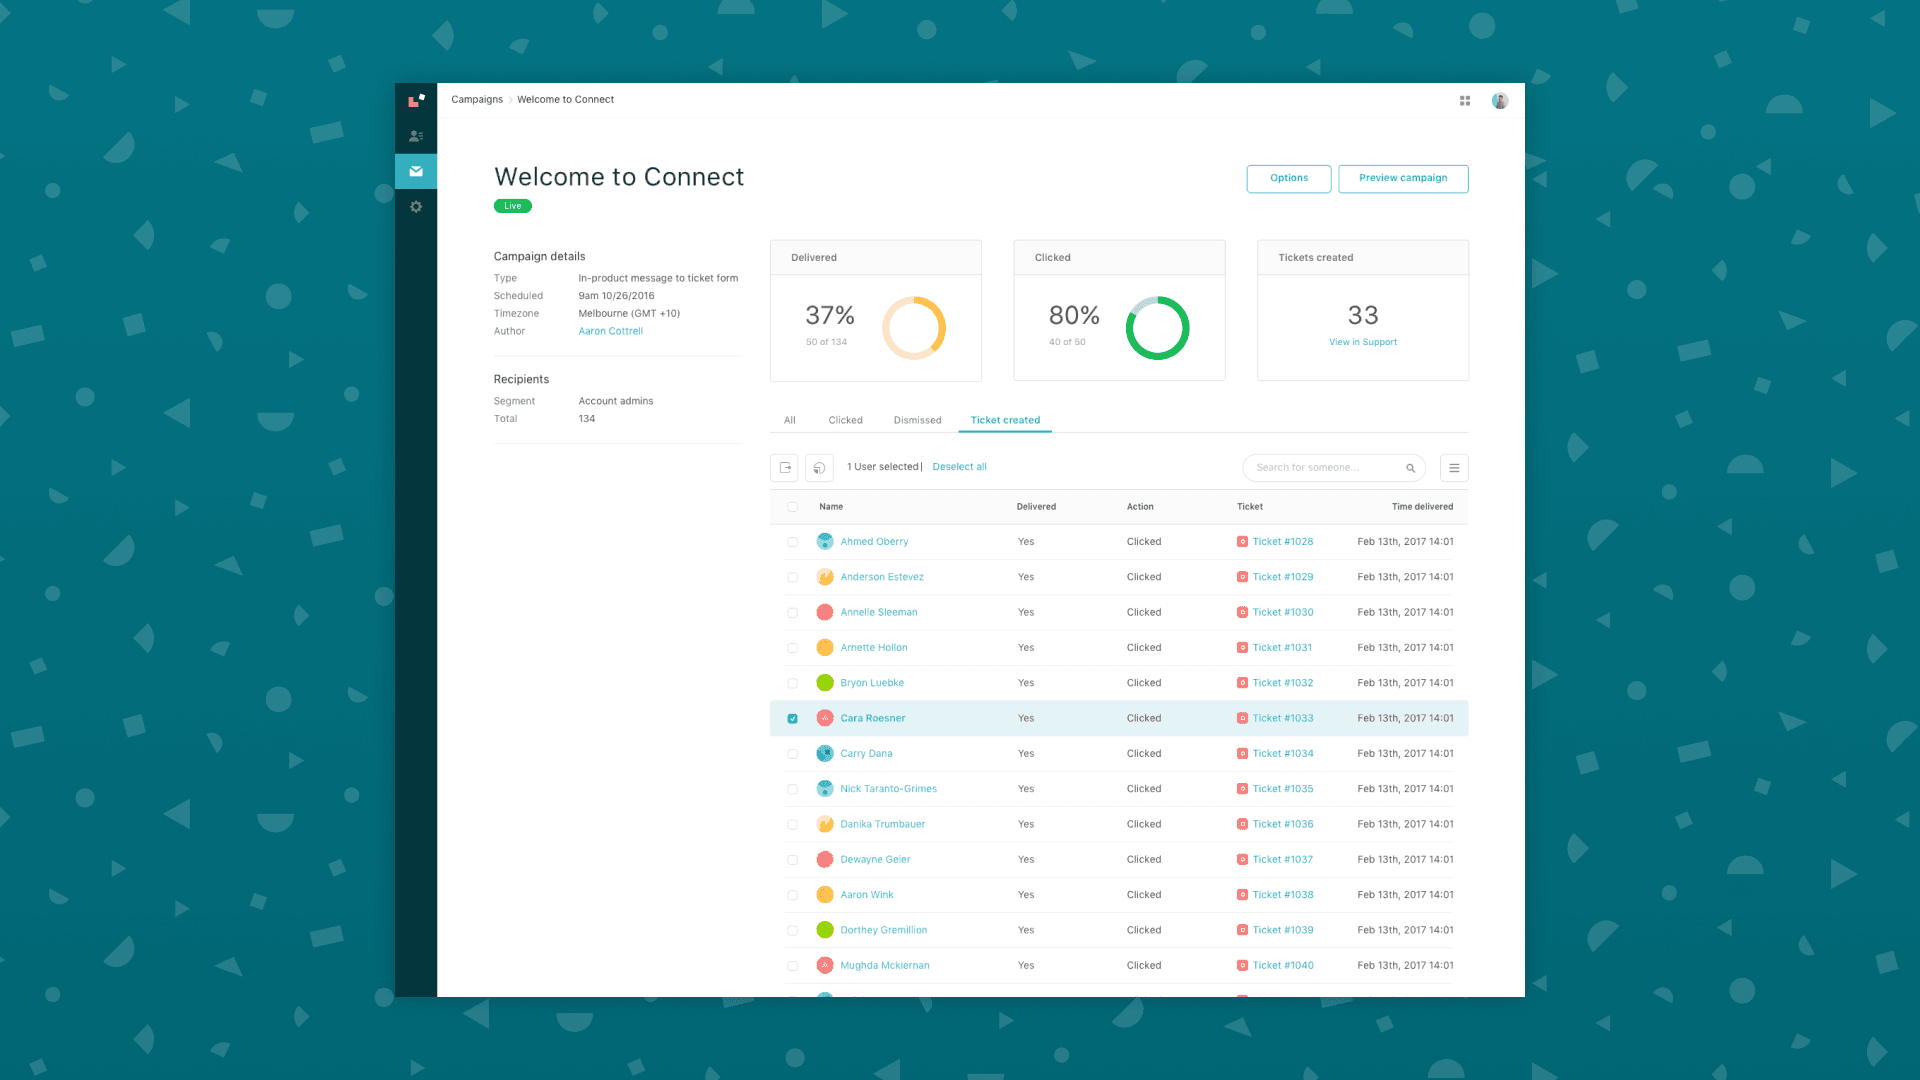Click the search icon in recipient search bar
This screenshot has width=1920, height=1080.
pos(1411,467)
